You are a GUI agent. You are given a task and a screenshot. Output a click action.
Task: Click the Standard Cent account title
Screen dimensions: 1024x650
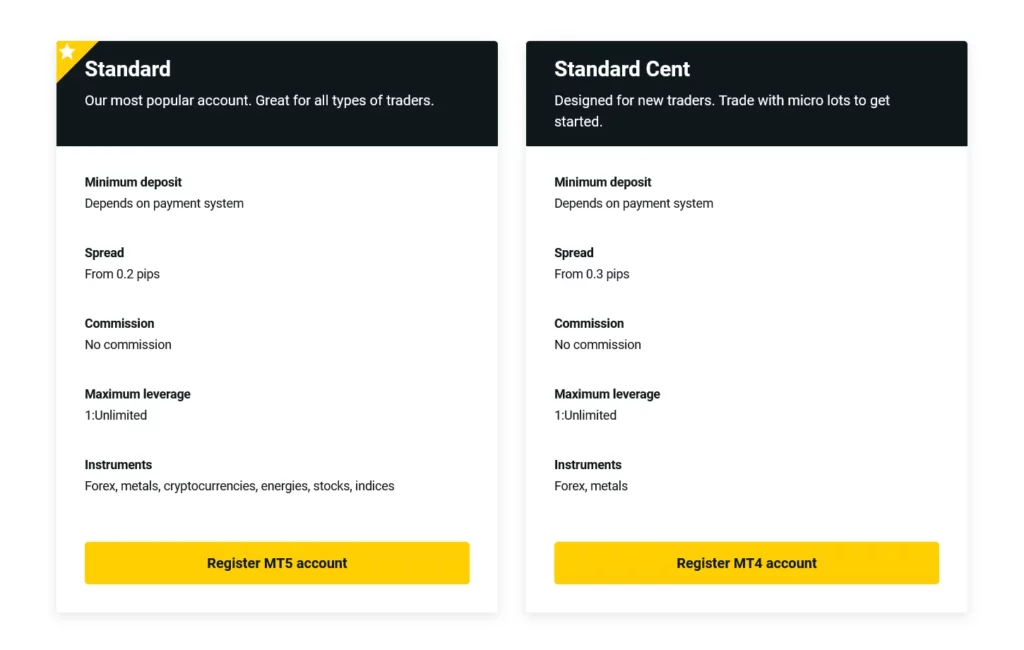(622, 69)
